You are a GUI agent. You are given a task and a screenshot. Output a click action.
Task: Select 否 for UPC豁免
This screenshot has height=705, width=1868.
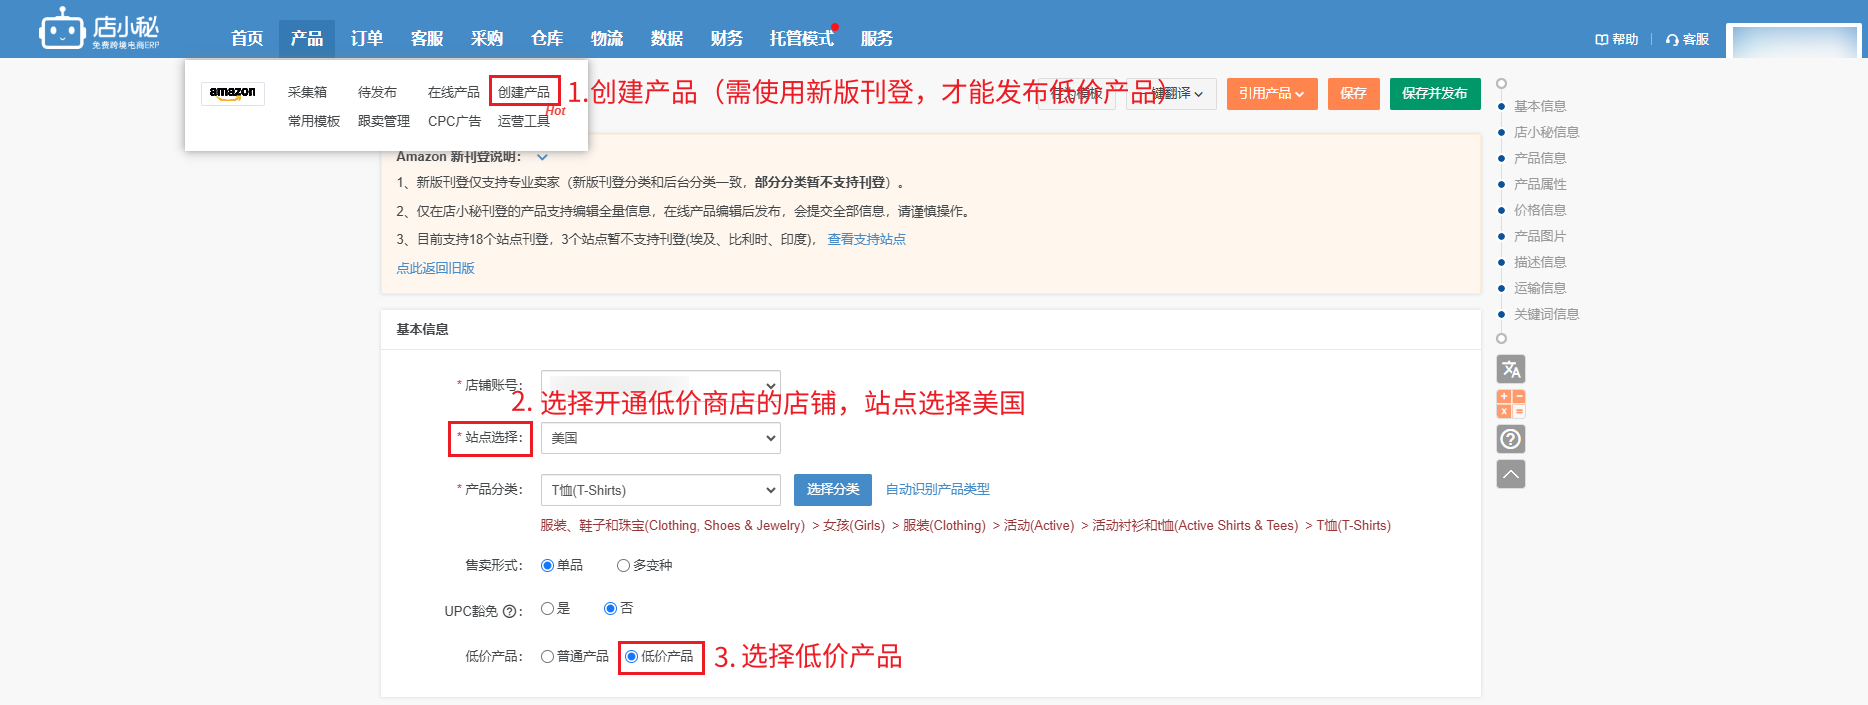click(x=610, y=608)
